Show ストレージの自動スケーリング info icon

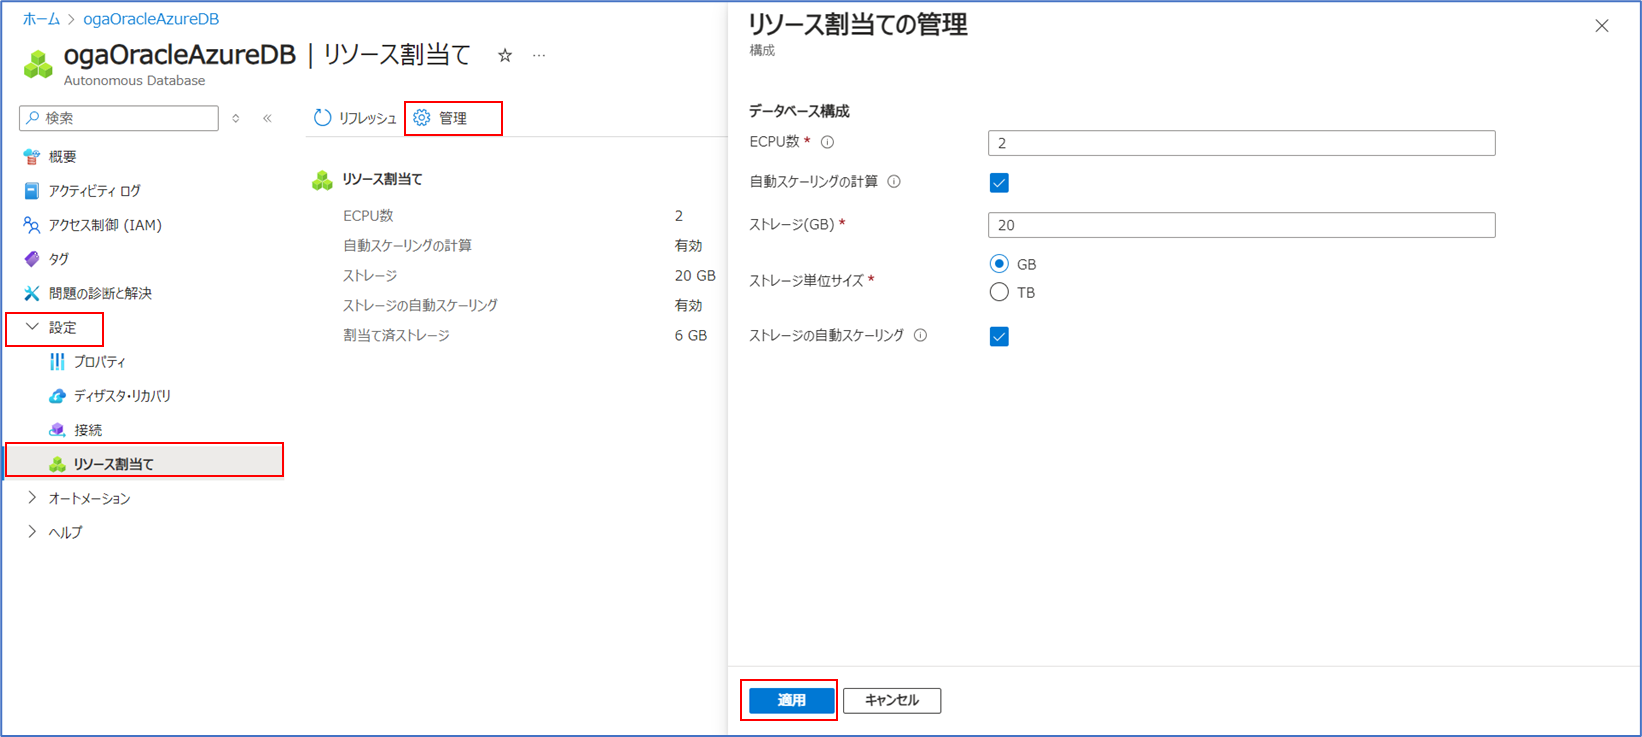[x=920, y=335]
